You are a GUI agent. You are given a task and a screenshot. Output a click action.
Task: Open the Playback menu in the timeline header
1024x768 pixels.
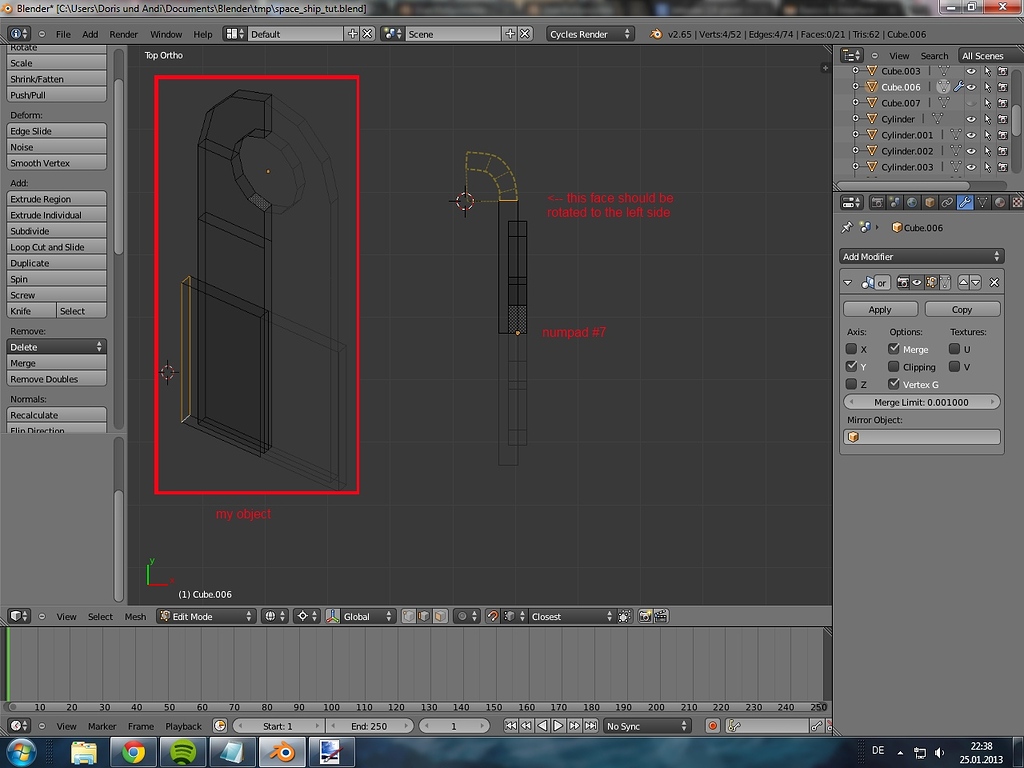pyautogui.click(x=184, y=726)
